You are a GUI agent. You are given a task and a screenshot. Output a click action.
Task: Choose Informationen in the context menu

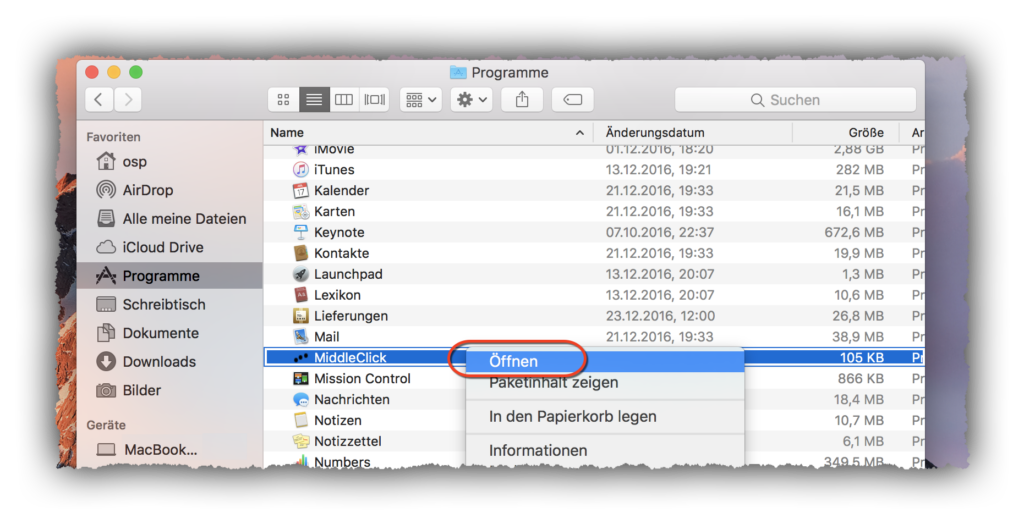tap(605, 451)
